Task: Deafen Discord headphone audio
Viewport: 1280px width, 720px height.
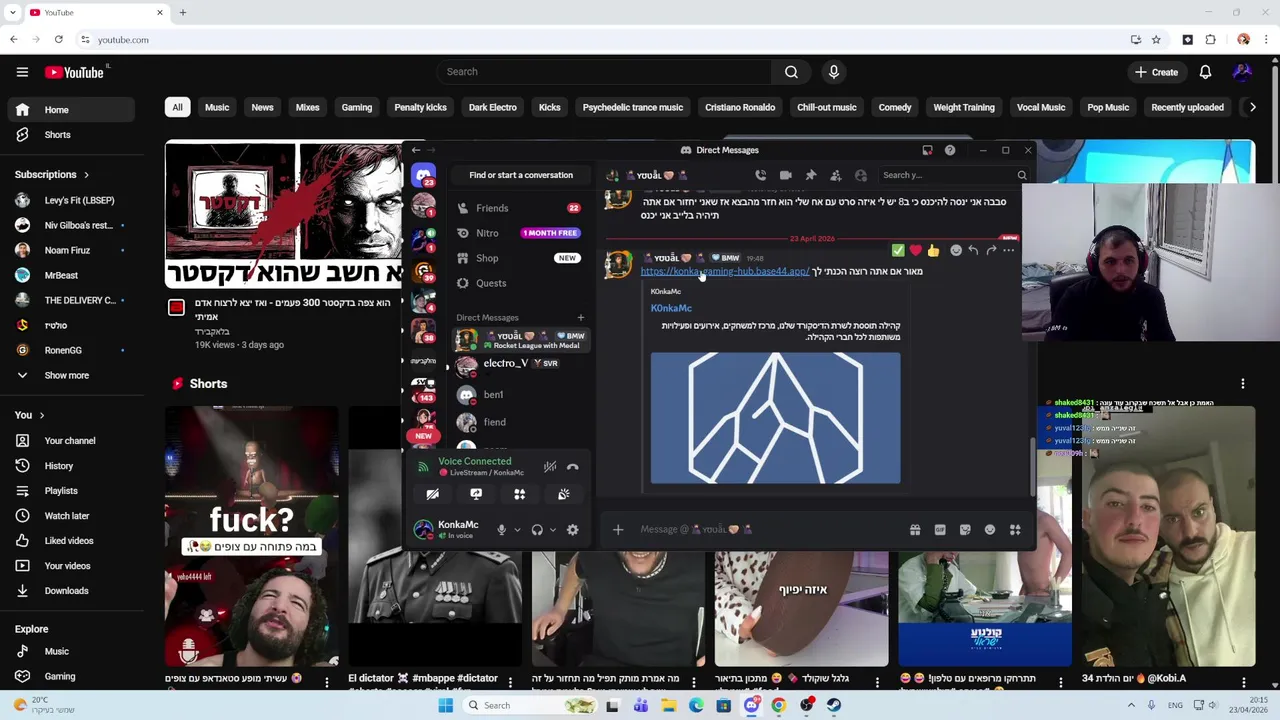Action: [x=537, y=530]
